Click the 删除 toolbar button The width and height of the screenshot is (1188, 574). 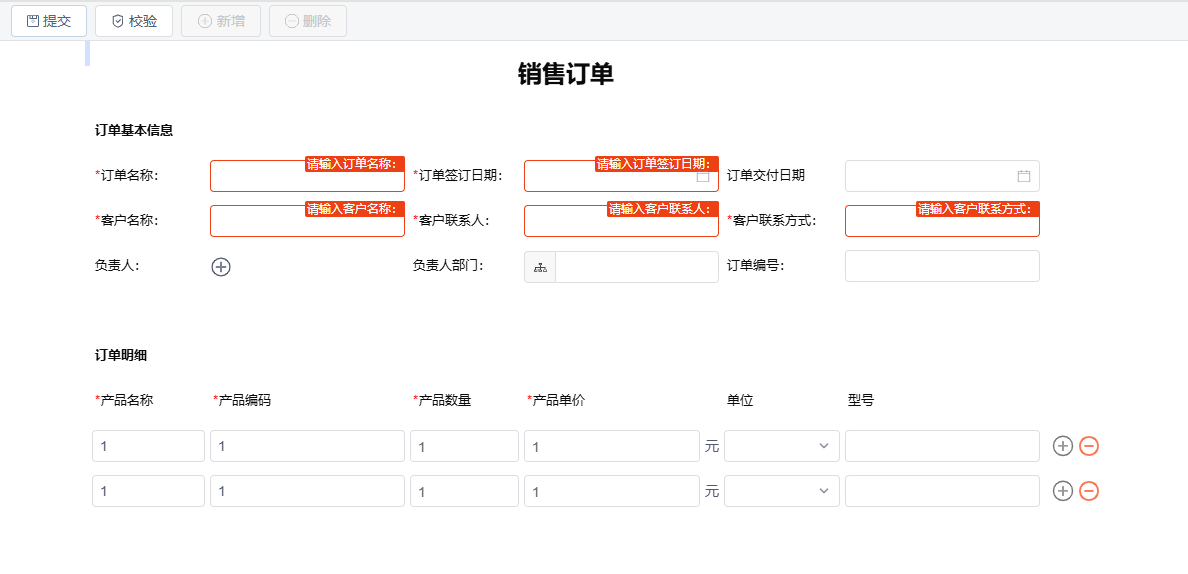point(308,21)
